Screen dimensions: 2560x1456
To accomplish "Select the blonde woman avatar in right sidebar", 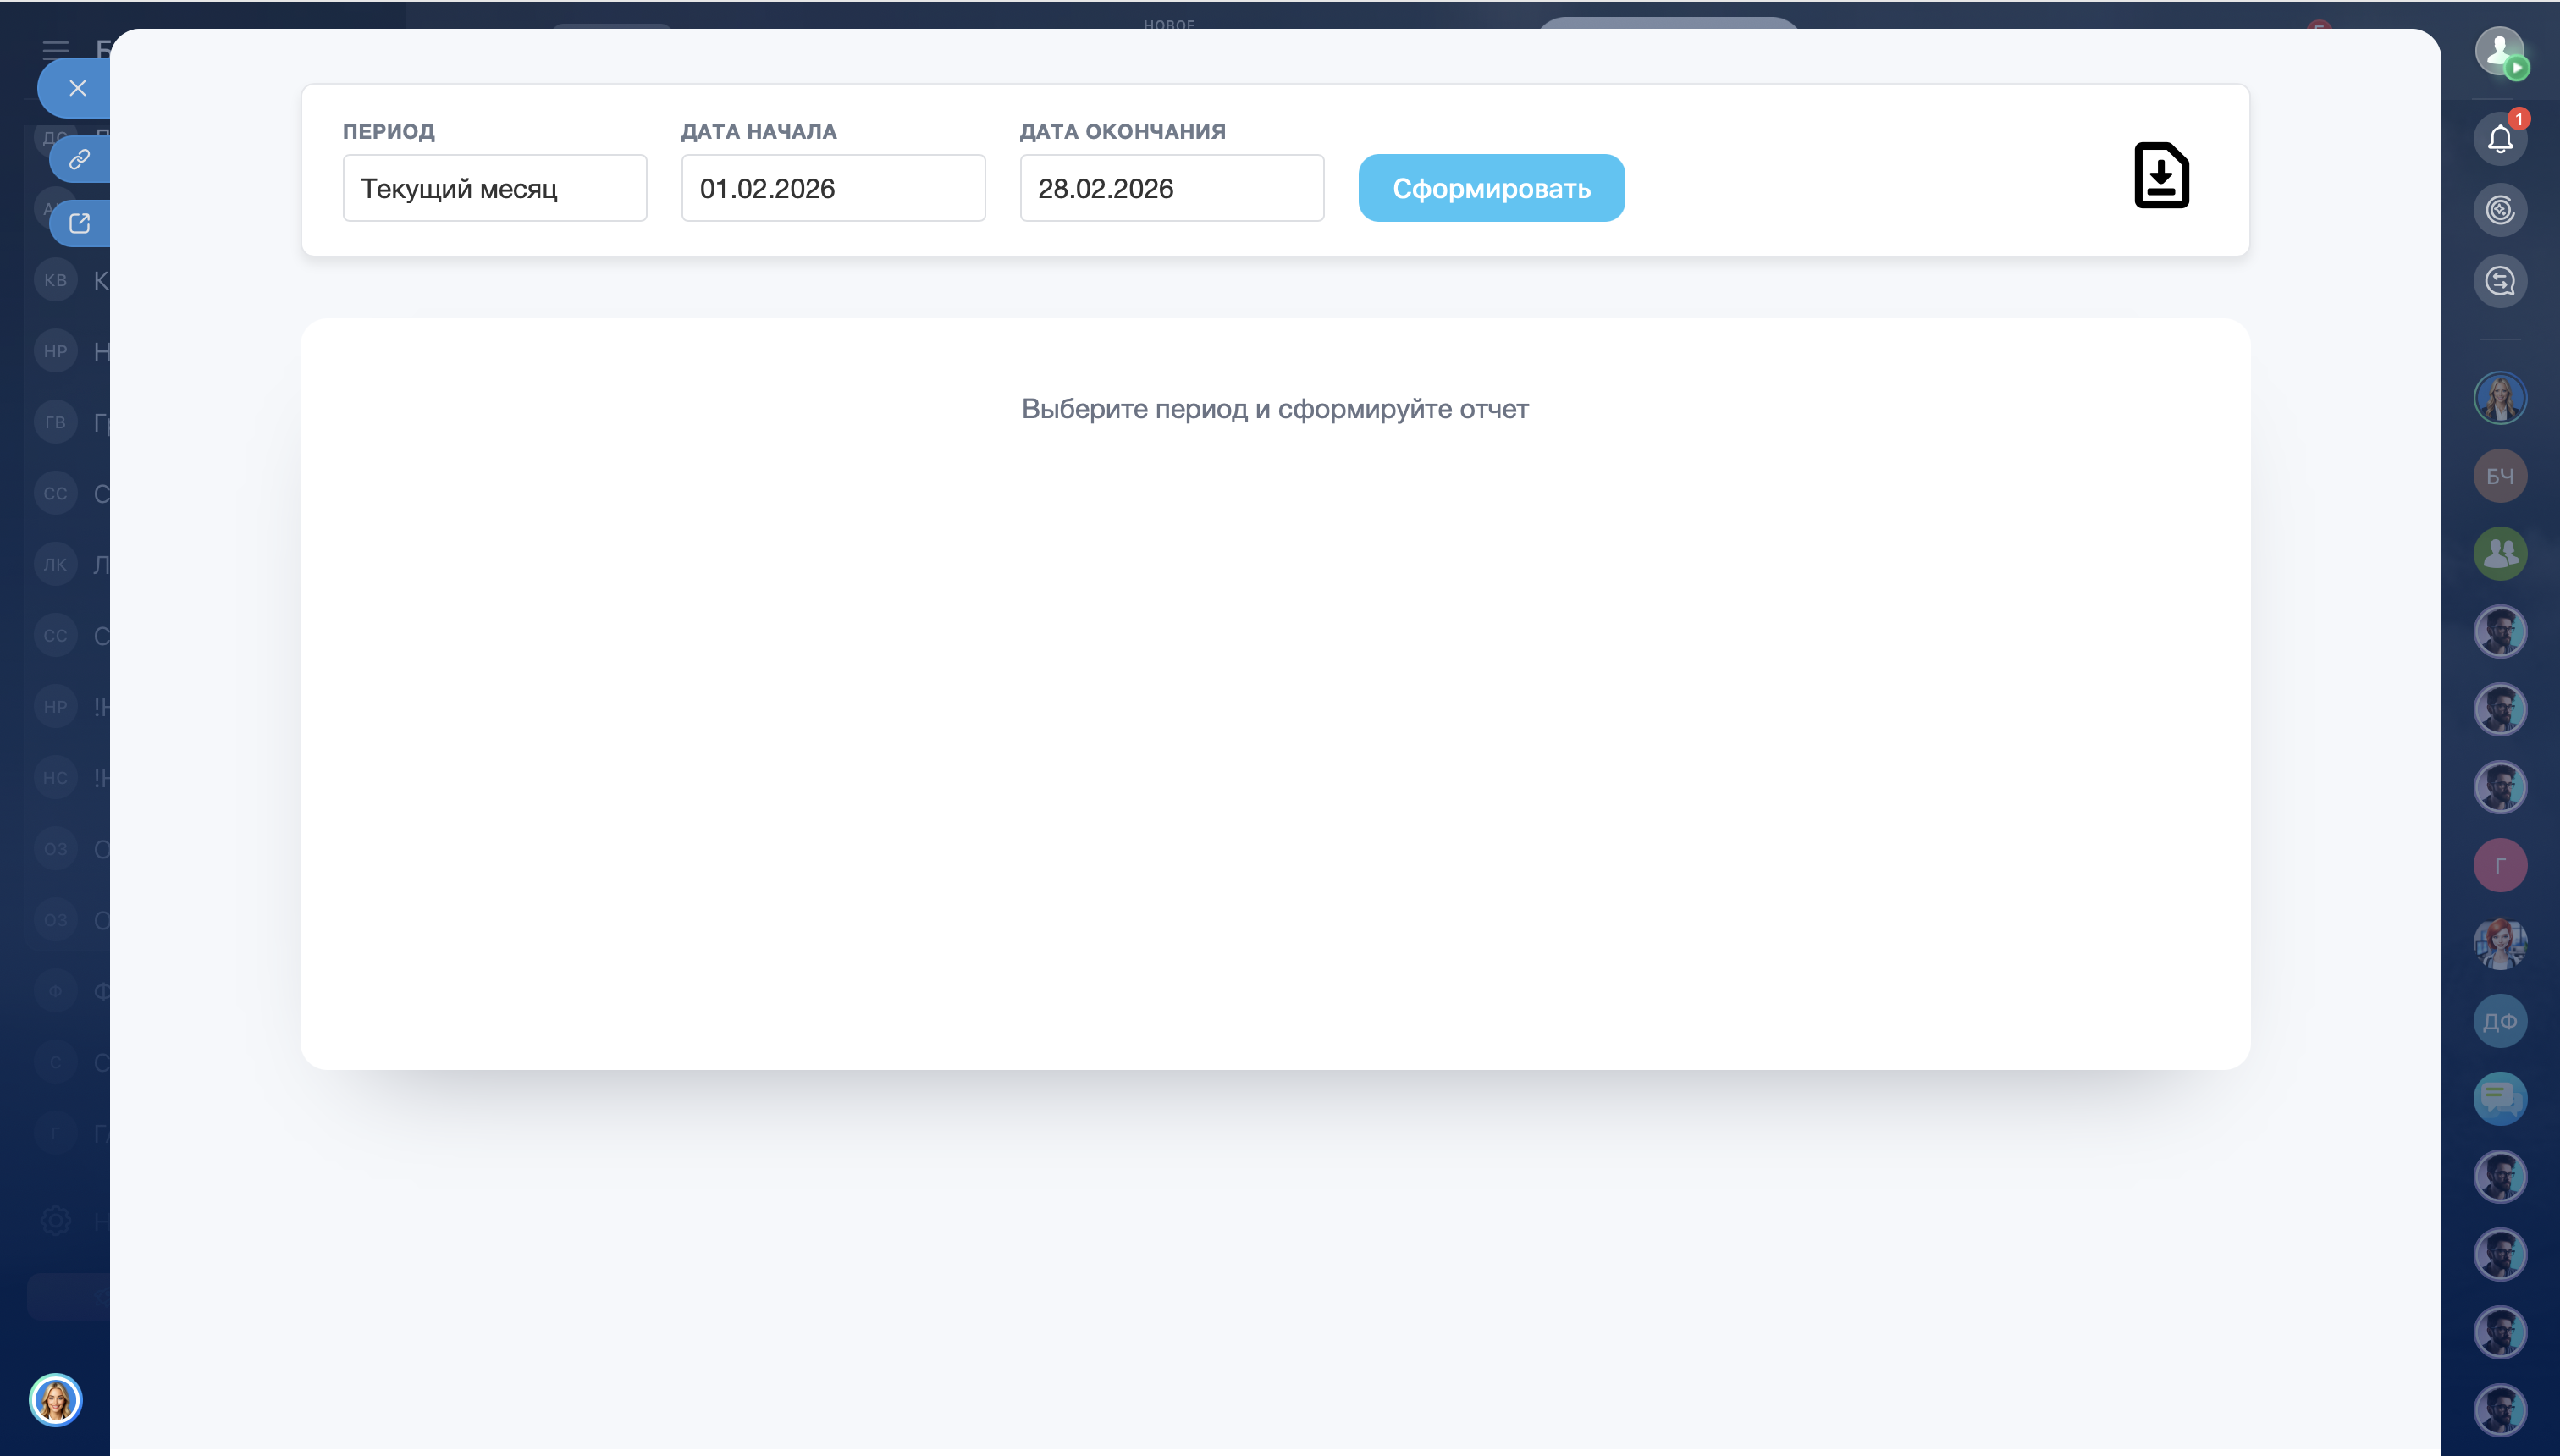I will (x=2500, y=398).
